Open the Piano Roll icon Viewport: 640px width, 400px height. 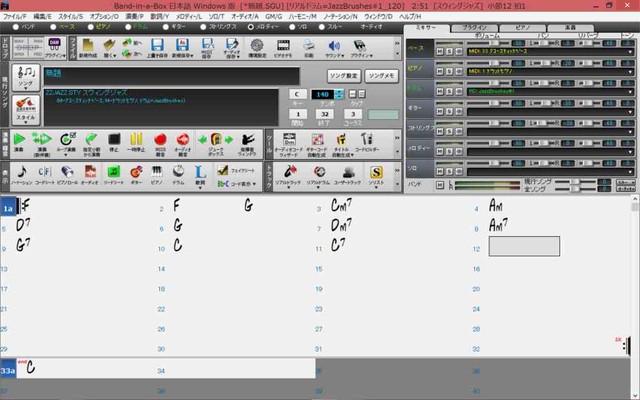[67, 172]
